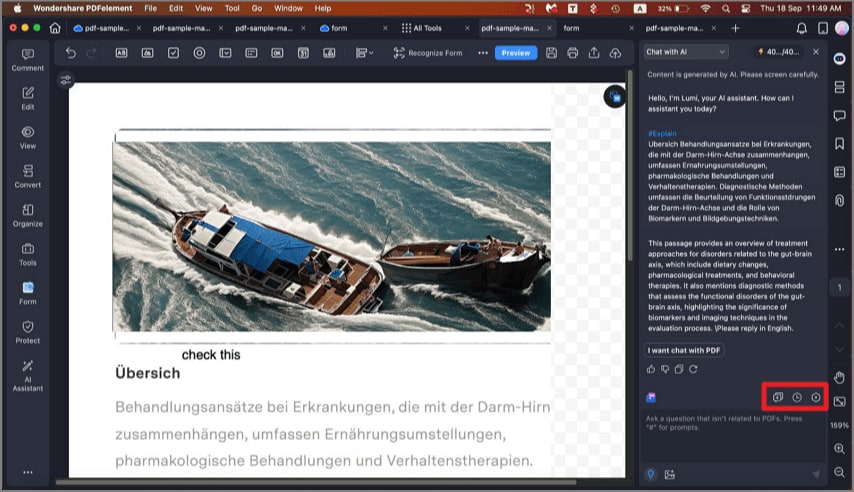This screenshot has height=492, width=854.
Task: Open the File menu
Action: coord(150,8)
